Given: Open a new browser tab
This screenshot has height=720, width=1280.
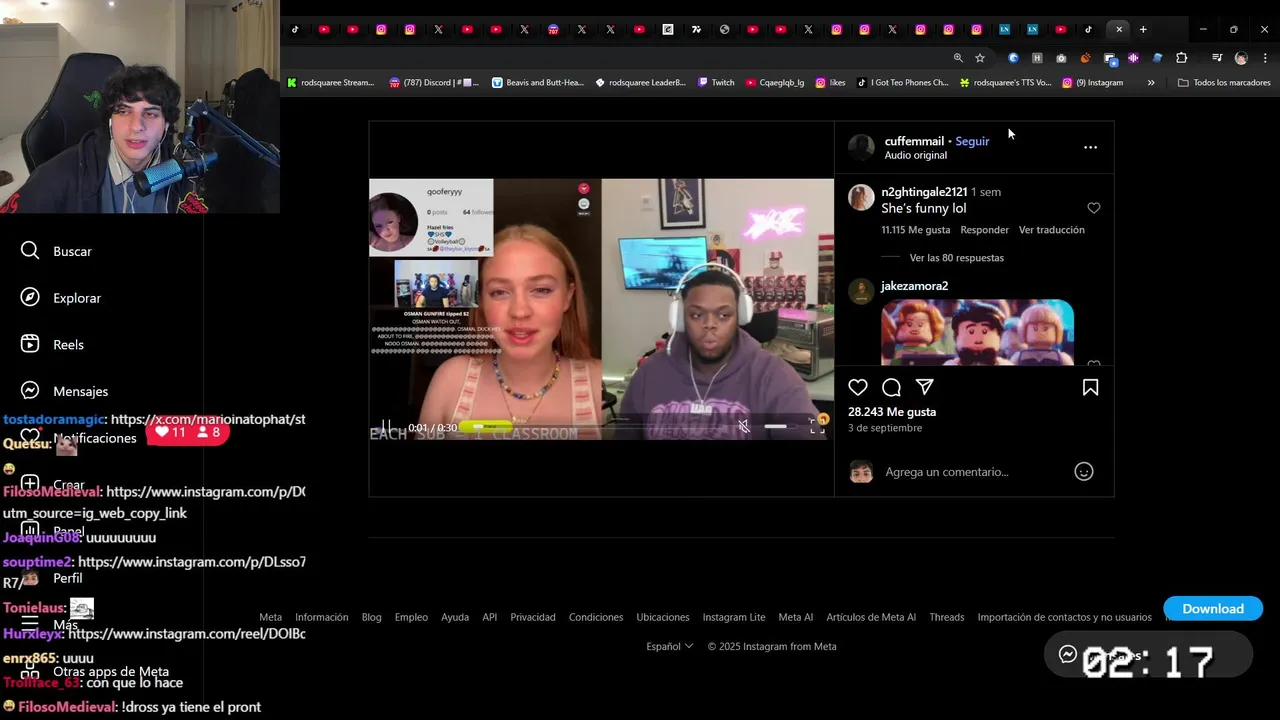Looking at the screenshot, I should (1143, 29).
